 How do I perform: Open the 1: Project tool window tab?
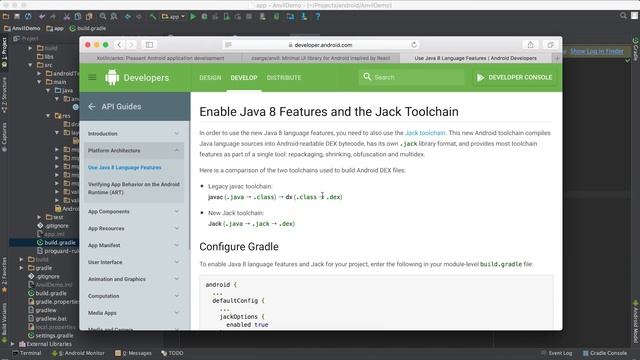pos(4,52)
